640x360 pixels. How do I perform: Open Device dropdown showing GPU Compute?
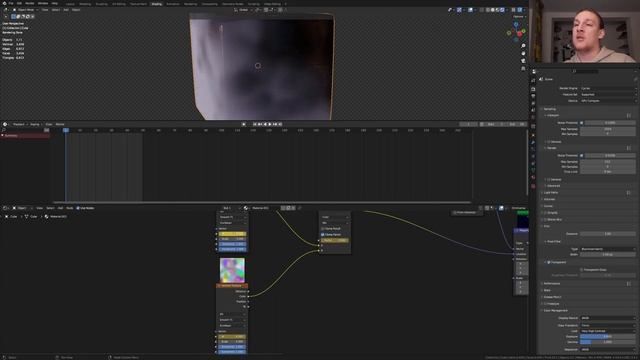[608, 100]
